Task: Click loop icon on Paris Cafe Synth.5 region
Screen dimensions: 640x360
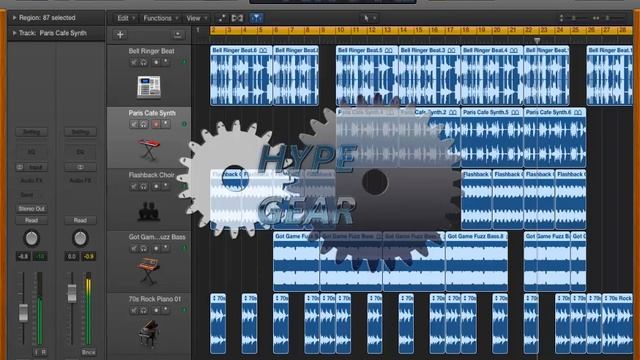Action: (515, 112)
